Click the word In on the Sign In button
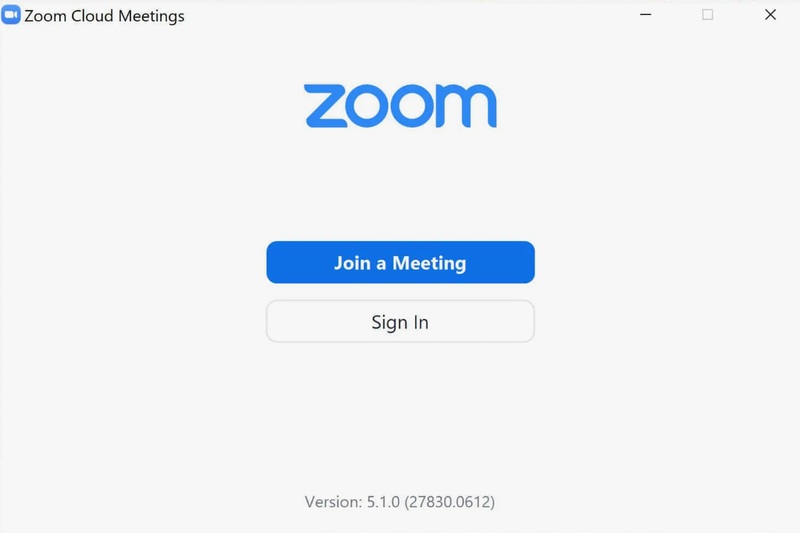Viewport: 800px width, 533px height. coord(421,322)
